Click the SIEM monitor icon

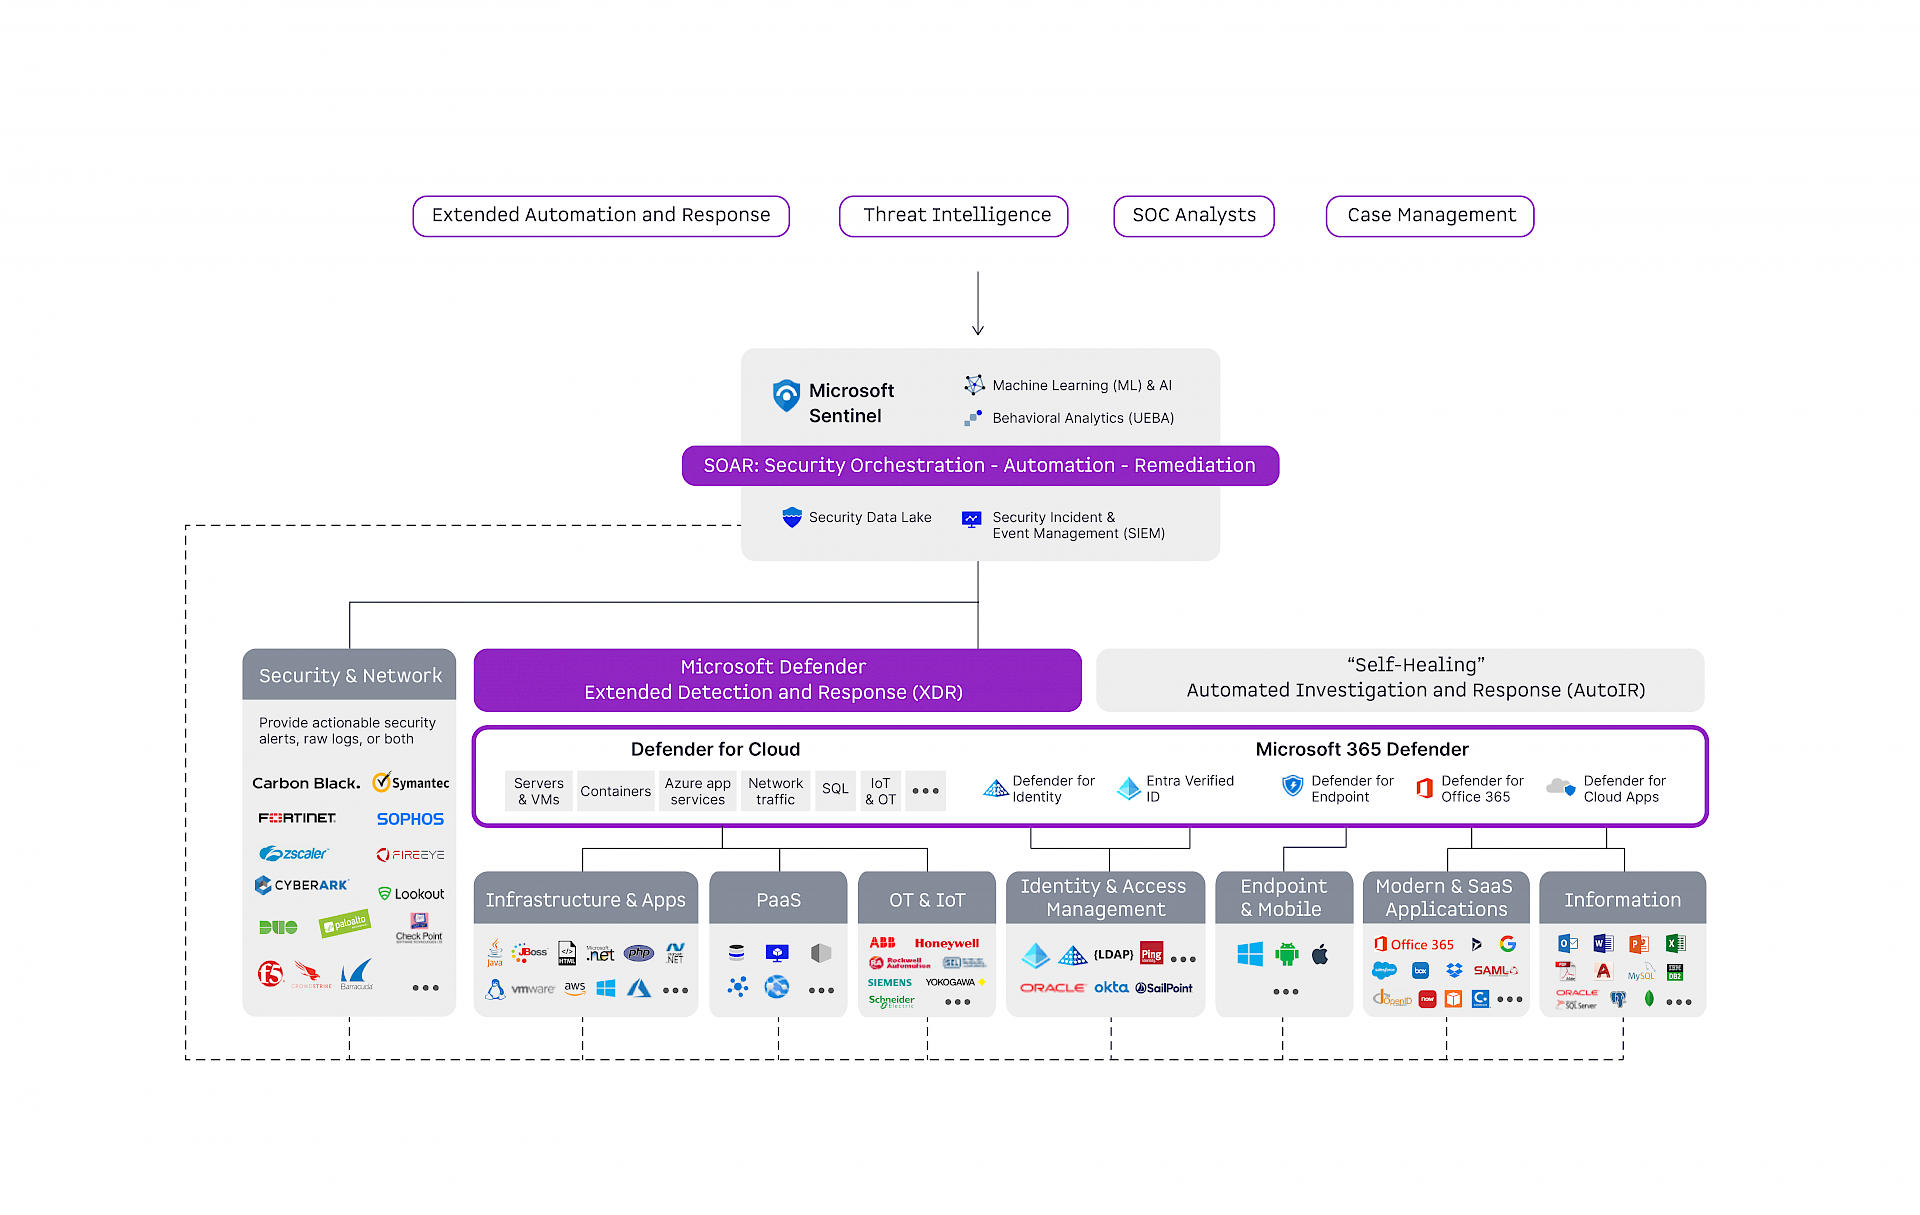pyautogui.click(x=971, y=519)
